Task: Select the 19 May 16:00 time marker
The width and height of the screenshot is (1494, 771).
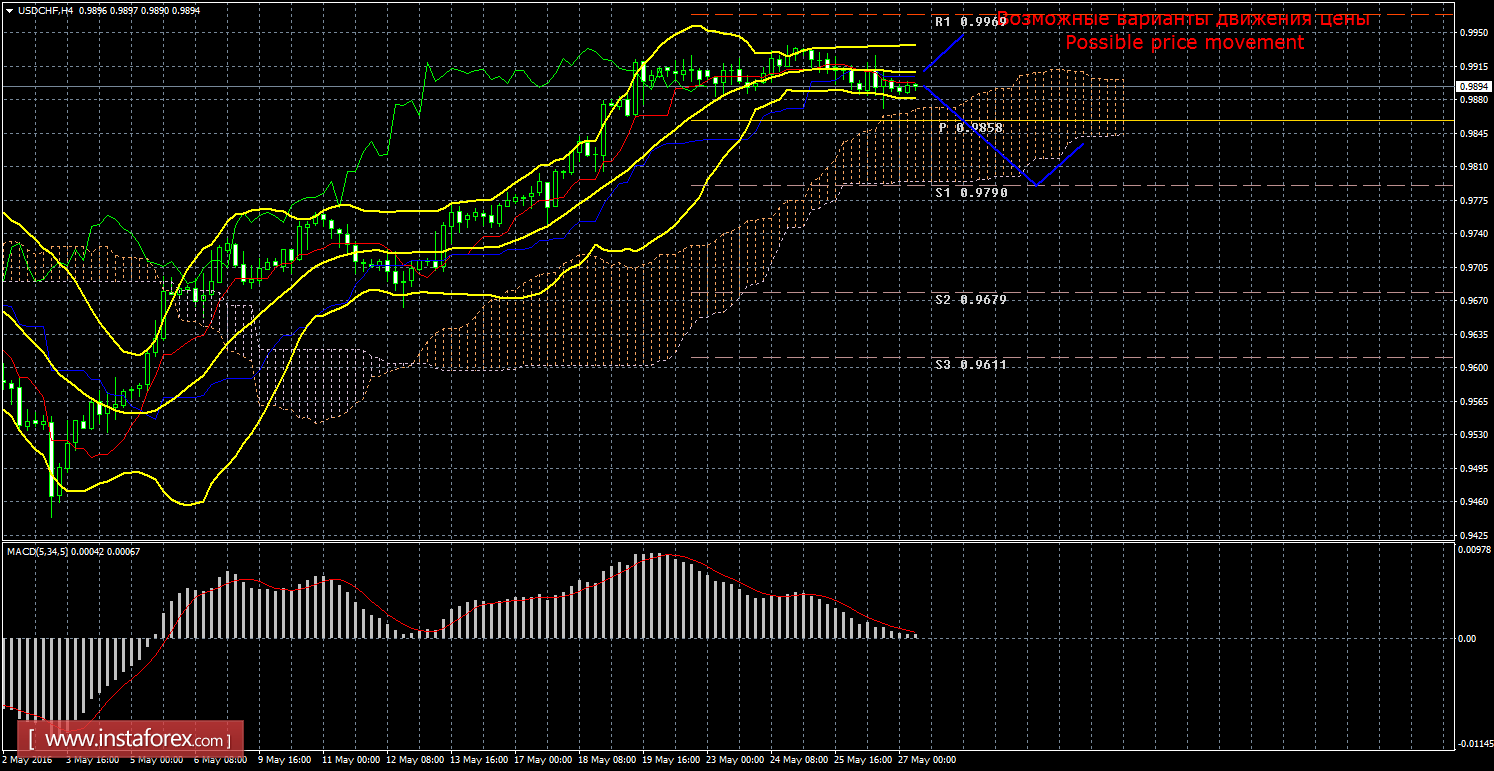Action: tap(671, 759)
